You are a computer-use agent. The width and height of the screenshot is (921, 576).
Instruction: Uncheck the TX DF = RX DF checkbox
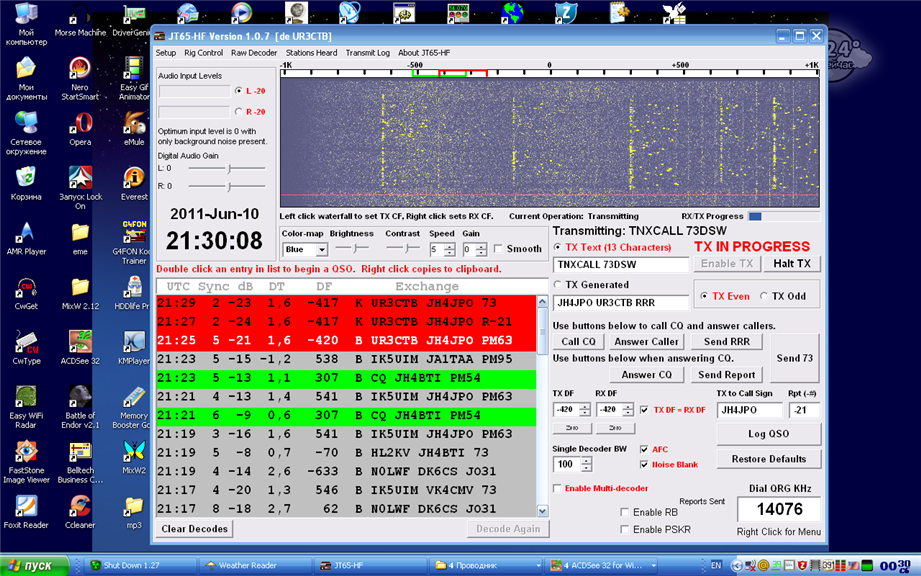644,410
